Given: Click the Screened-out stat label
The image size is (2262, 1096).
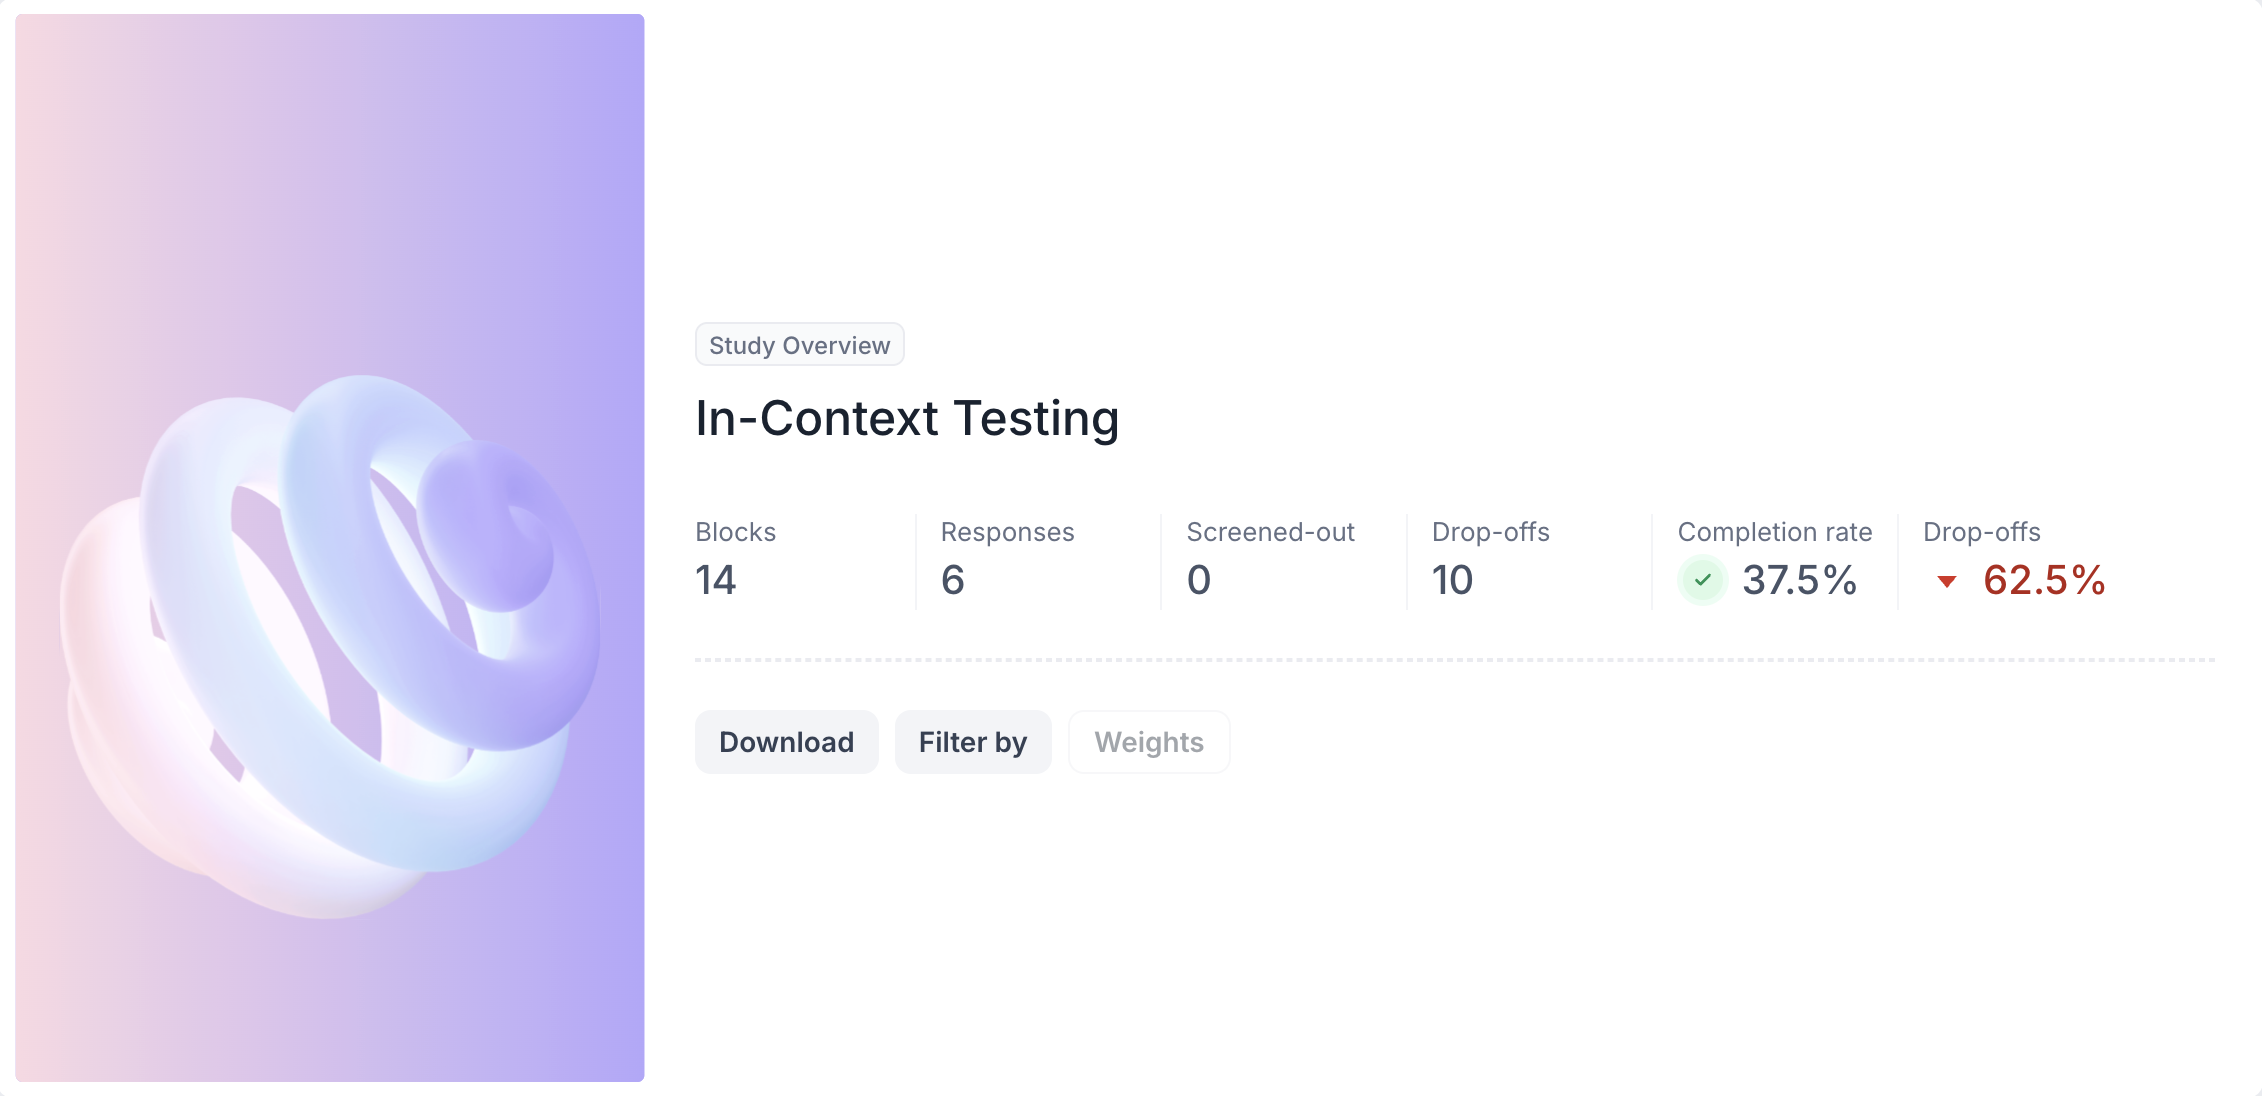Looking at the screenshot, I should (x=1270, y=532).
